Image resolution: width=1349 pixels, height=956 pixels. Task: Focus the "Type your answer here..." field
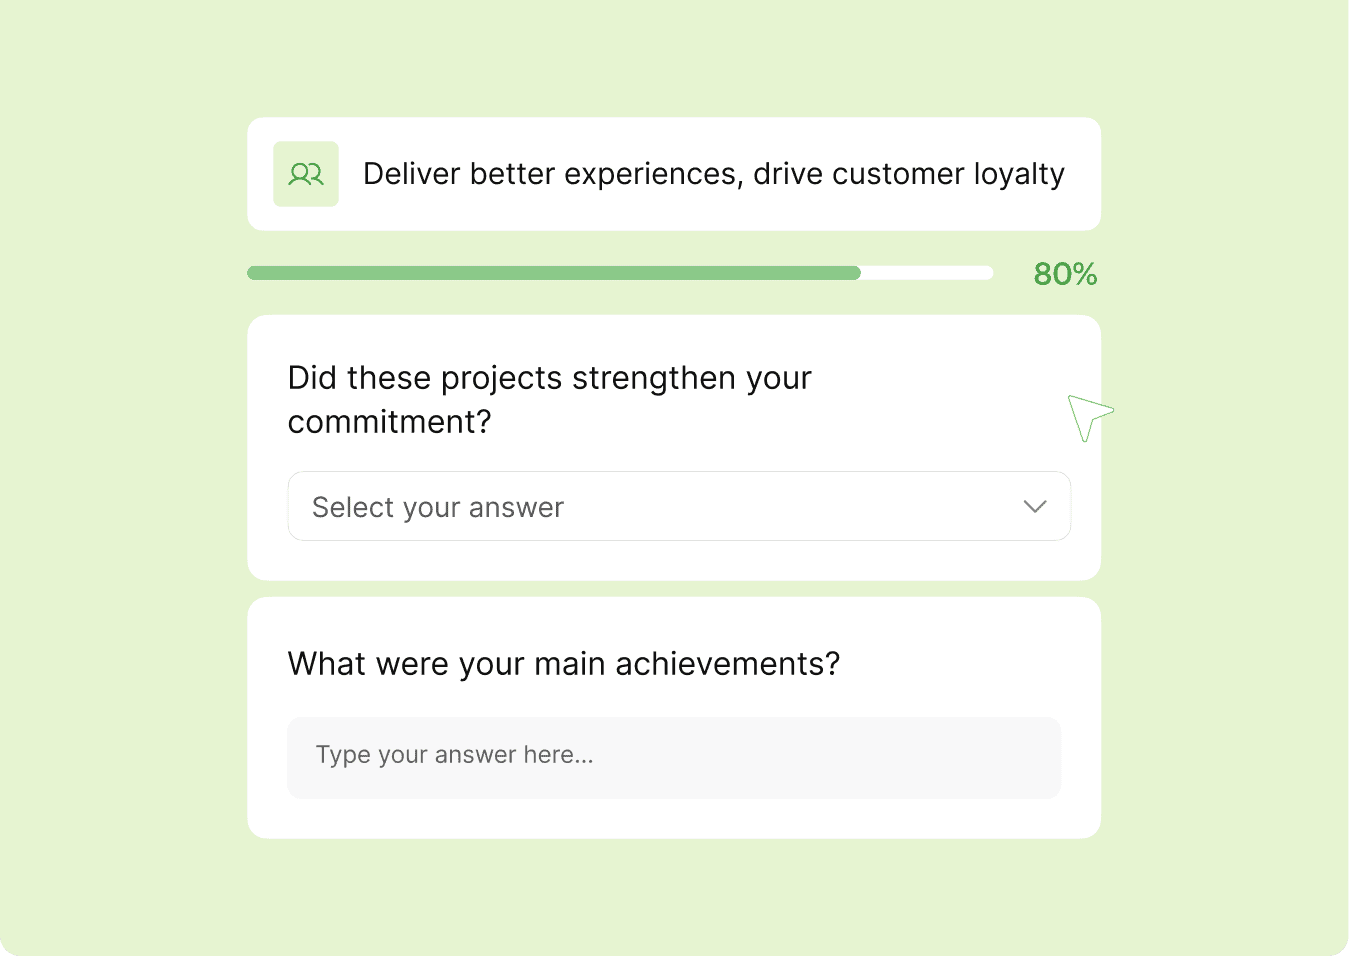[x=674, y=757]
